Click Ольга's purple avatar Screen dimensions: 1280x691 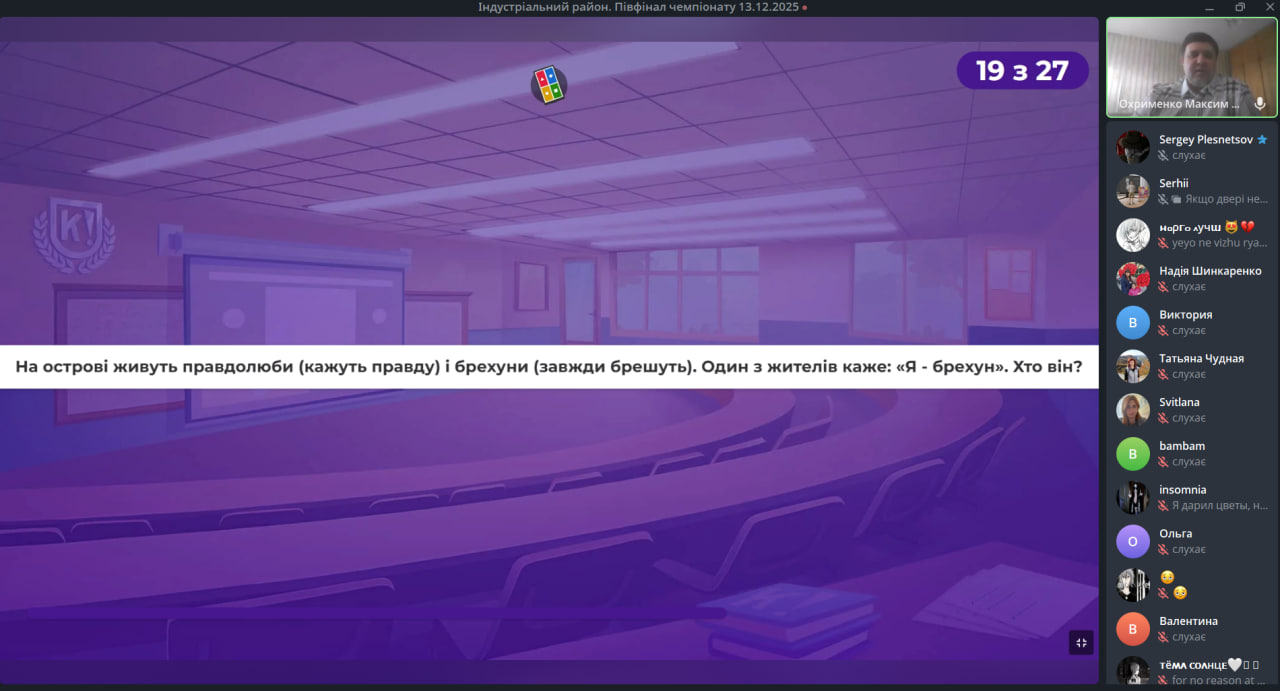[1132, 541]
